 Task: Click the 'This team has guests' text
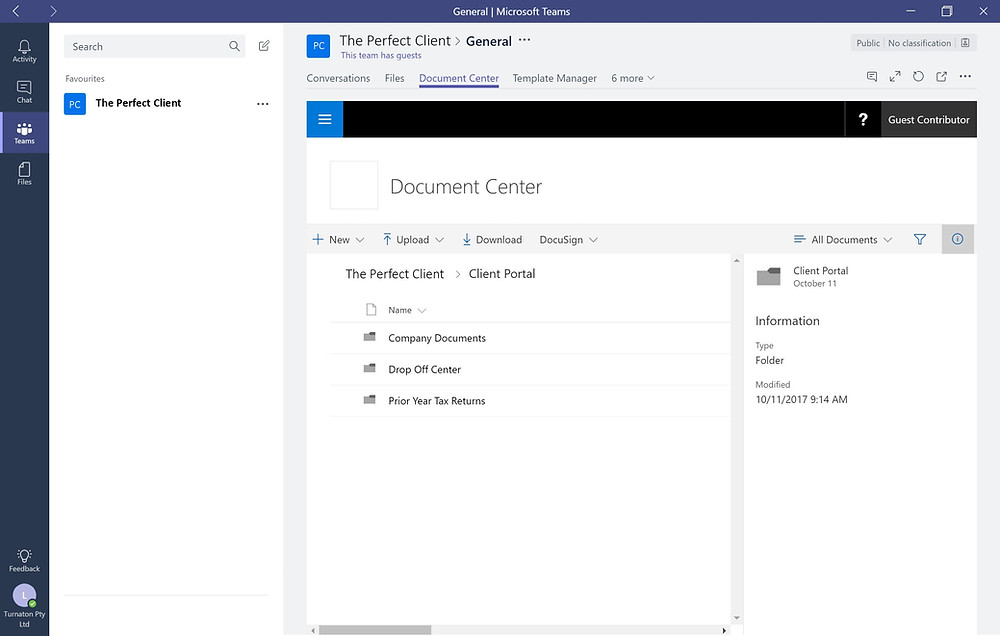coord(381,55)
